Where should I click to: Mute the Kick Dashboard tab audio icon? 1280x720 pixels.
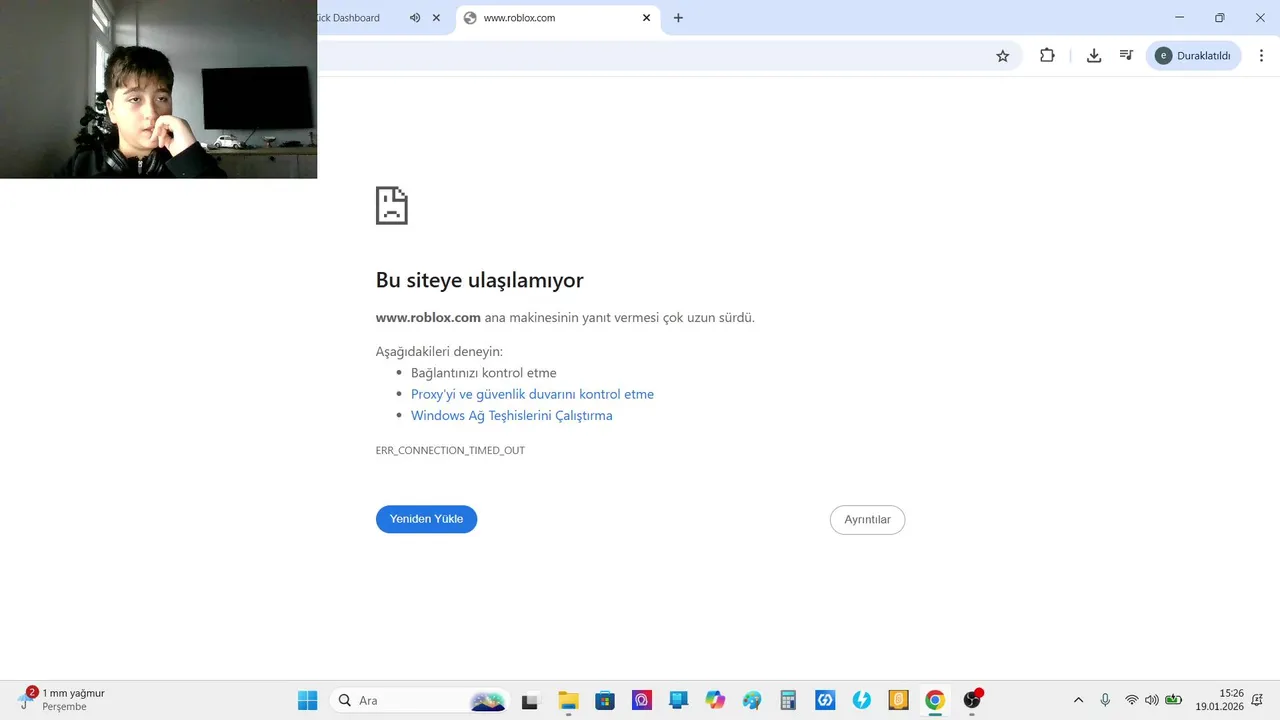[x=415, y=18]
